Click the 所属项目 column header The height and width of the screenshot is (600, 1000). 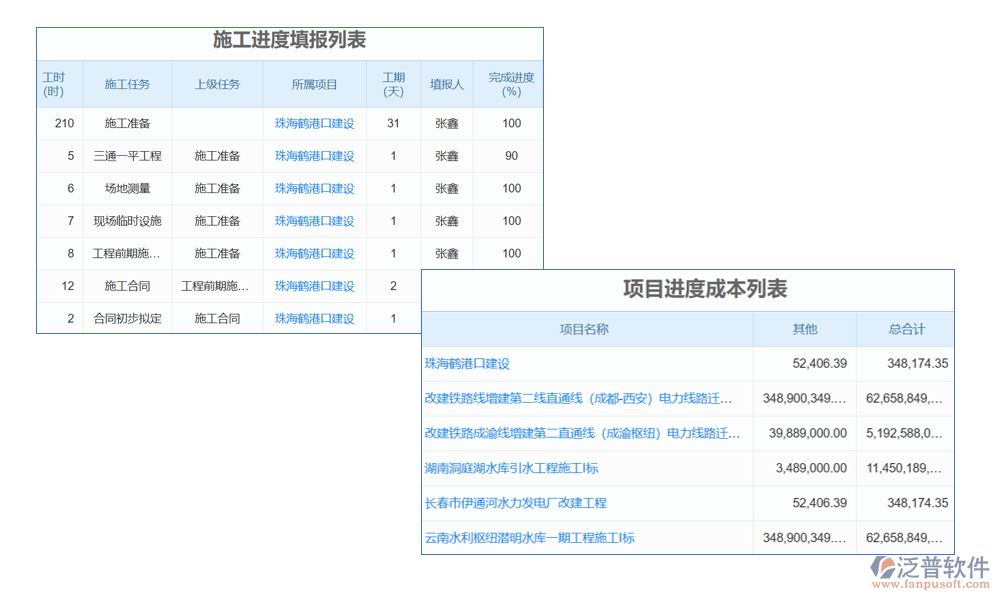click(314, 85)
